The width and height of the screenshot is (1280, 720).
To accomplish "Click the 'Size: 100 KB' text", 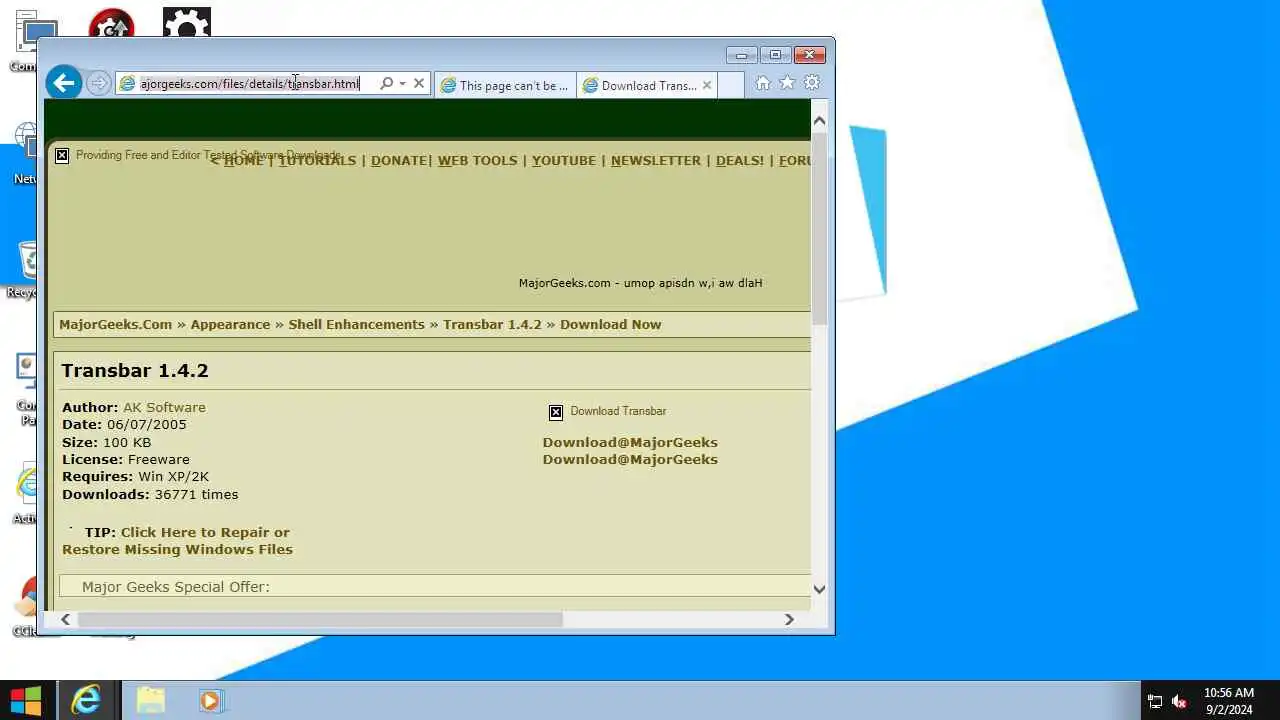I will point(107,442).
